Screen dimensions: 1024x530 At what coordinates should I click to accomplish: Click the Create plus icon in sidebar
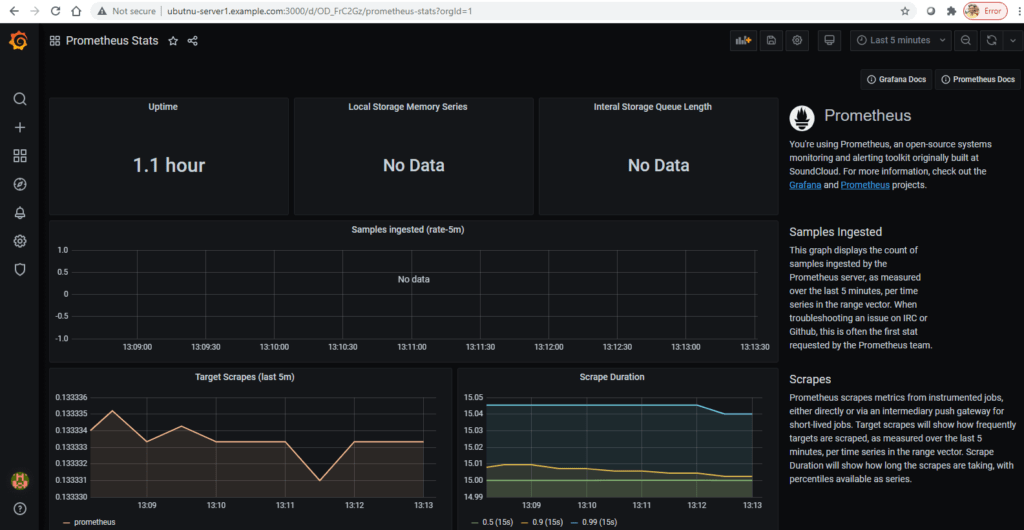(x=20, y=127)
